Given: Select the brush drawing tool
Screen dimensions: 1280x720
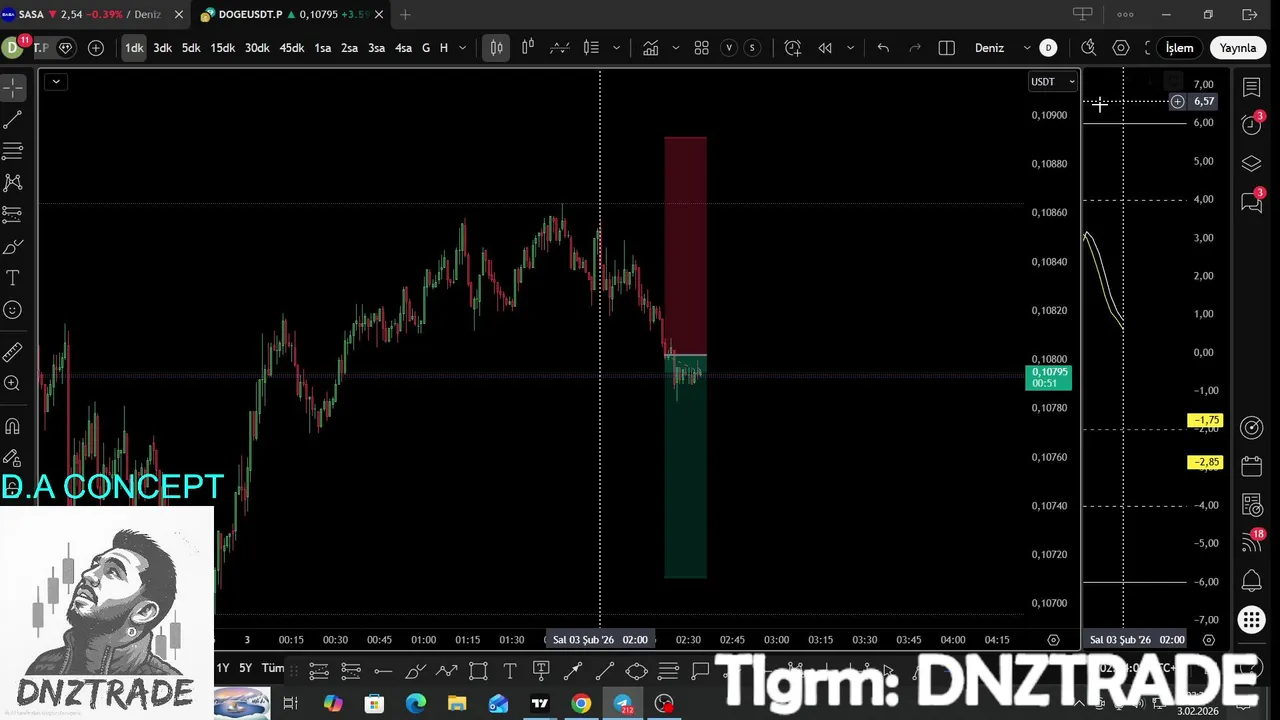Looking at the screenshot, I should coord(13,246).
